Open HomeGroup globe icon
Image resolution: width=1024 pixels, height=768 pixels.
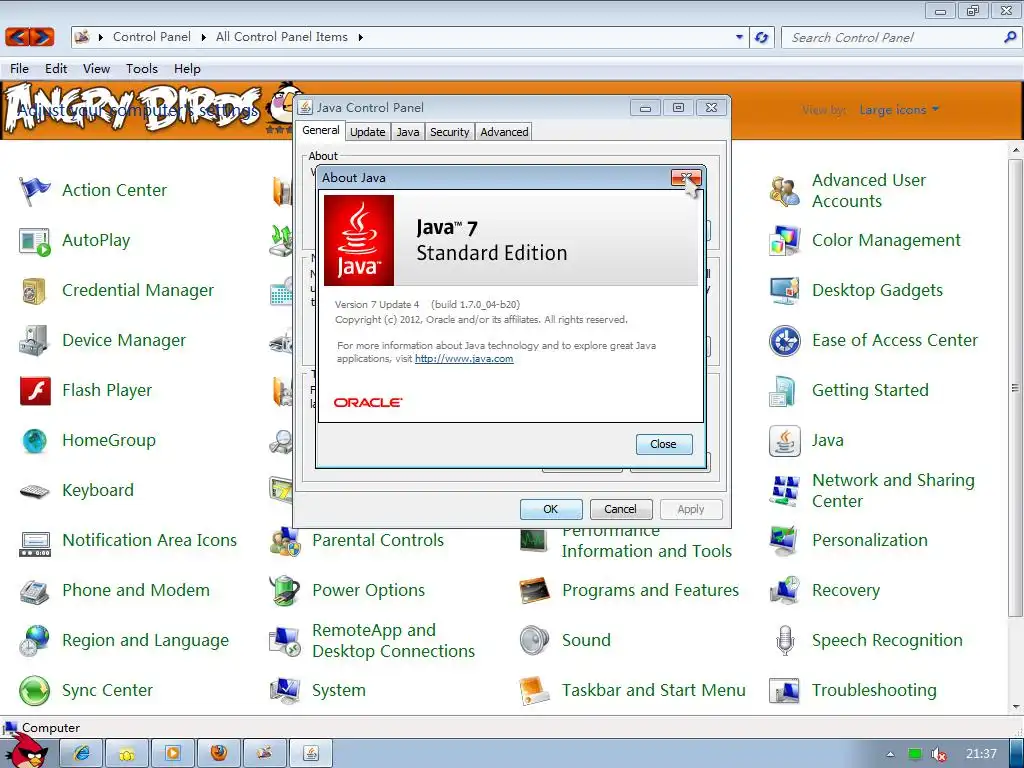click(x=34, y=441)
